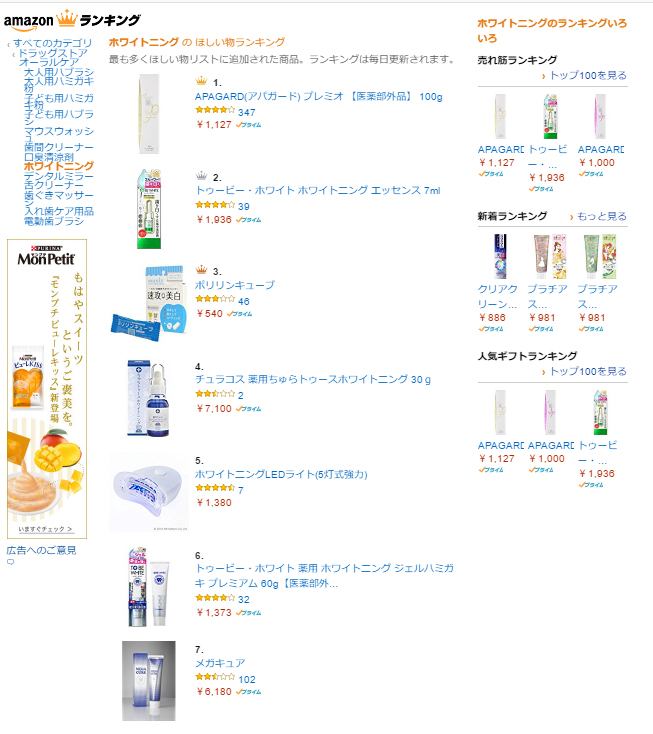This screenshot has height=734, width=653.
Task: Open トゥービー・ホワイト エッセンス 7ml product link
Action: 318,191
